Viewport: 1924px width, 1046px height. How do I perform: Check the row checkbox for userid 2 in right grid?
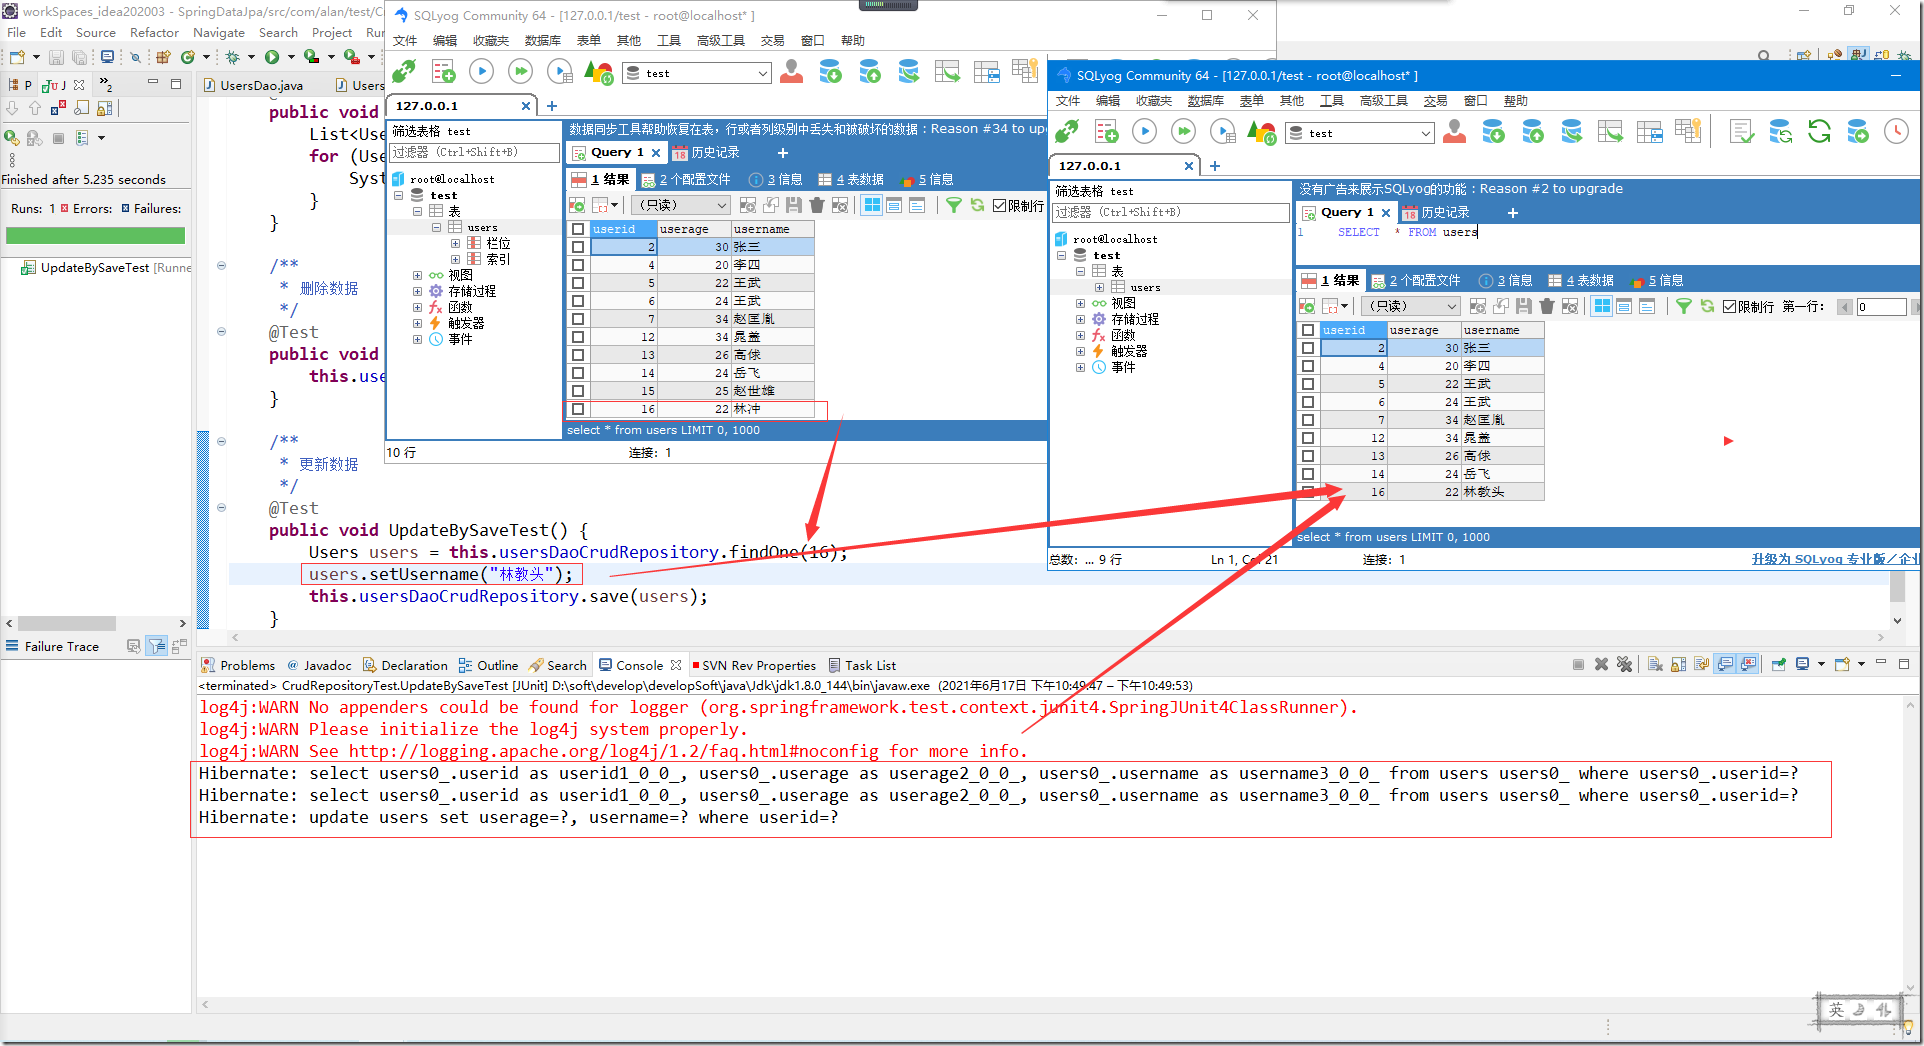(x=1308, y=348)
